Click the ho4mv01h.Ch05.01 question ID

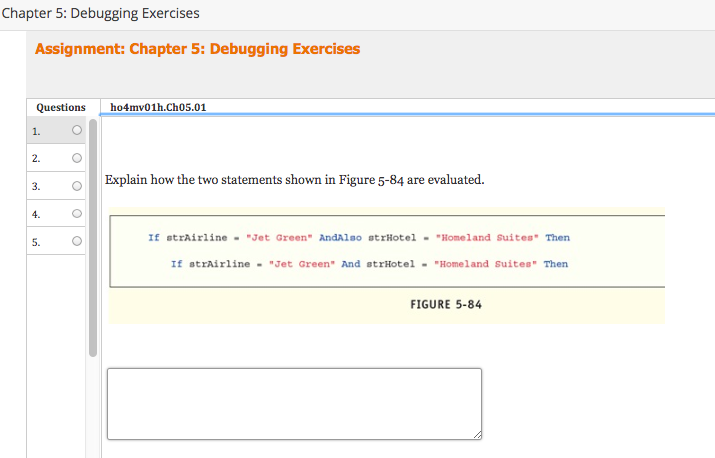pos(158,107)
